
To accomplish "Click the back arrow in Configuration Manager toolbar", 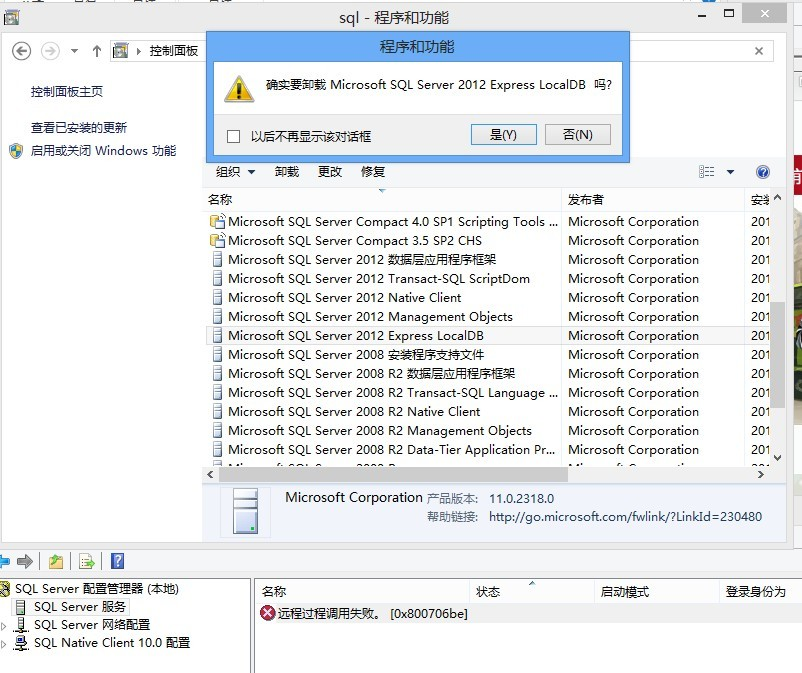I will [x=4, y=561].
